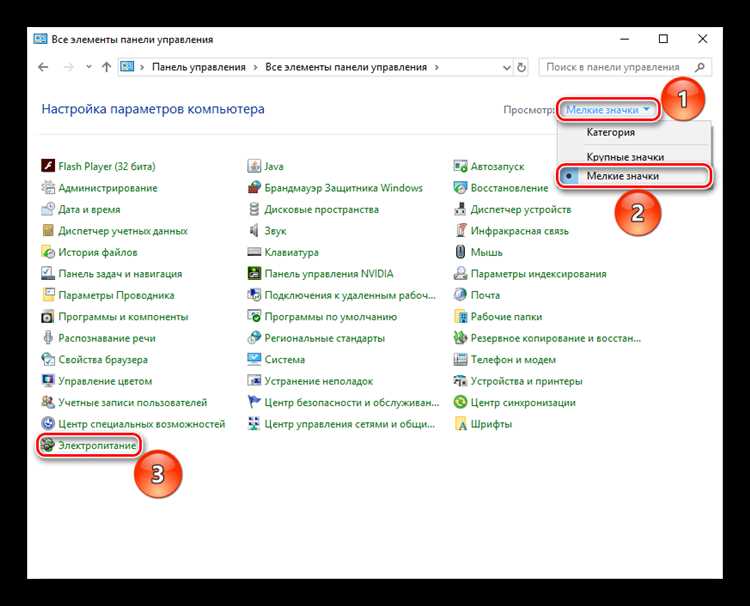Open the Рабочие папки link

tap(506, 317)
